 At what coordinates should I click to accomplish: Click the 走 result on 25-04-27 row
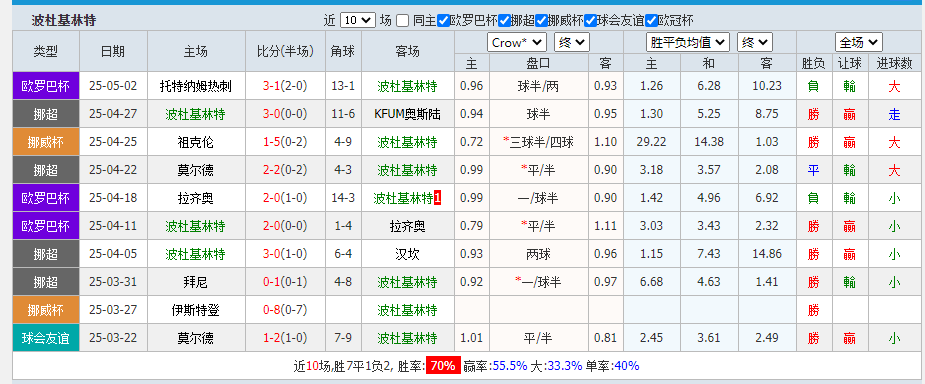(894, 114)
